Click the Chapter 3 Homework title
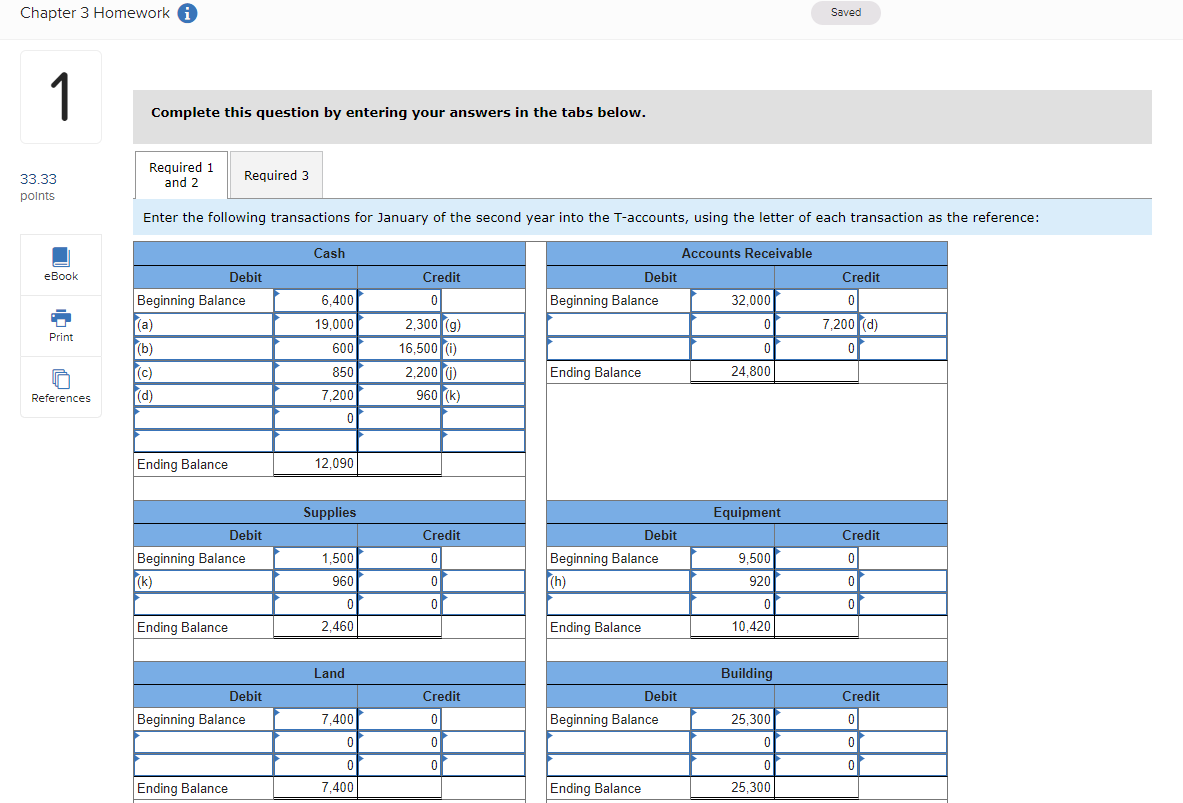Image resolution: width=1183 pixels, height=803 pixels. (x=95, y=13)
